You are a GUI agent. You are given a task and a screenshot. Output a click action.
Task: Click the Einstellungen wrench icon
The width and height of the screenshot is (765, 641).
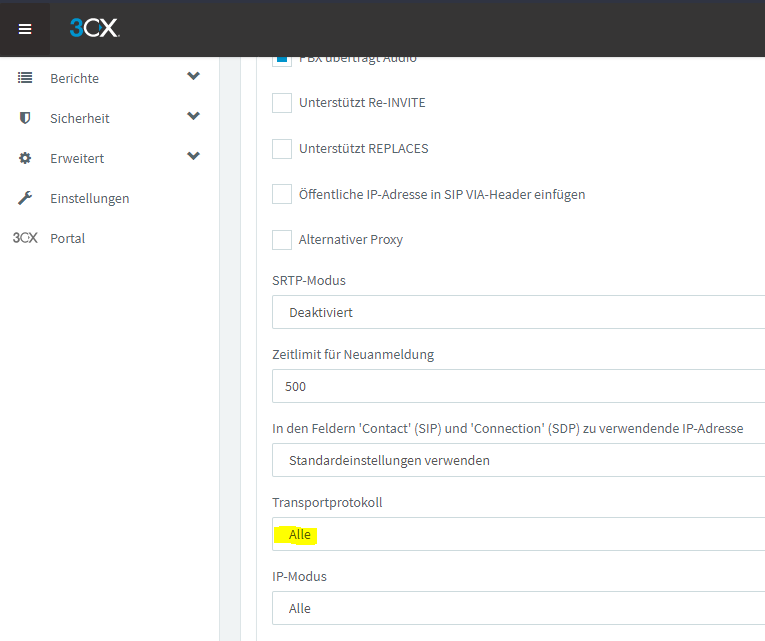(x=25, y=198)
